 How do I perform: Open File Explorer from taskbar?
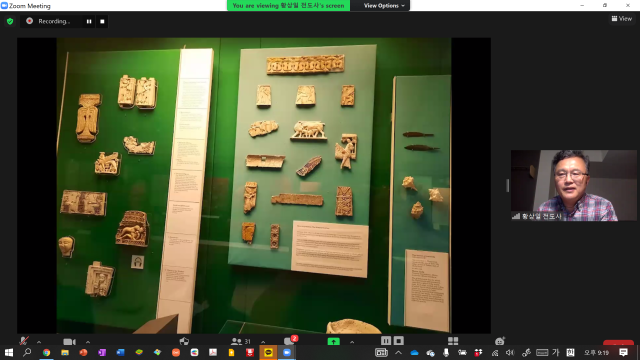coord(65,352)
